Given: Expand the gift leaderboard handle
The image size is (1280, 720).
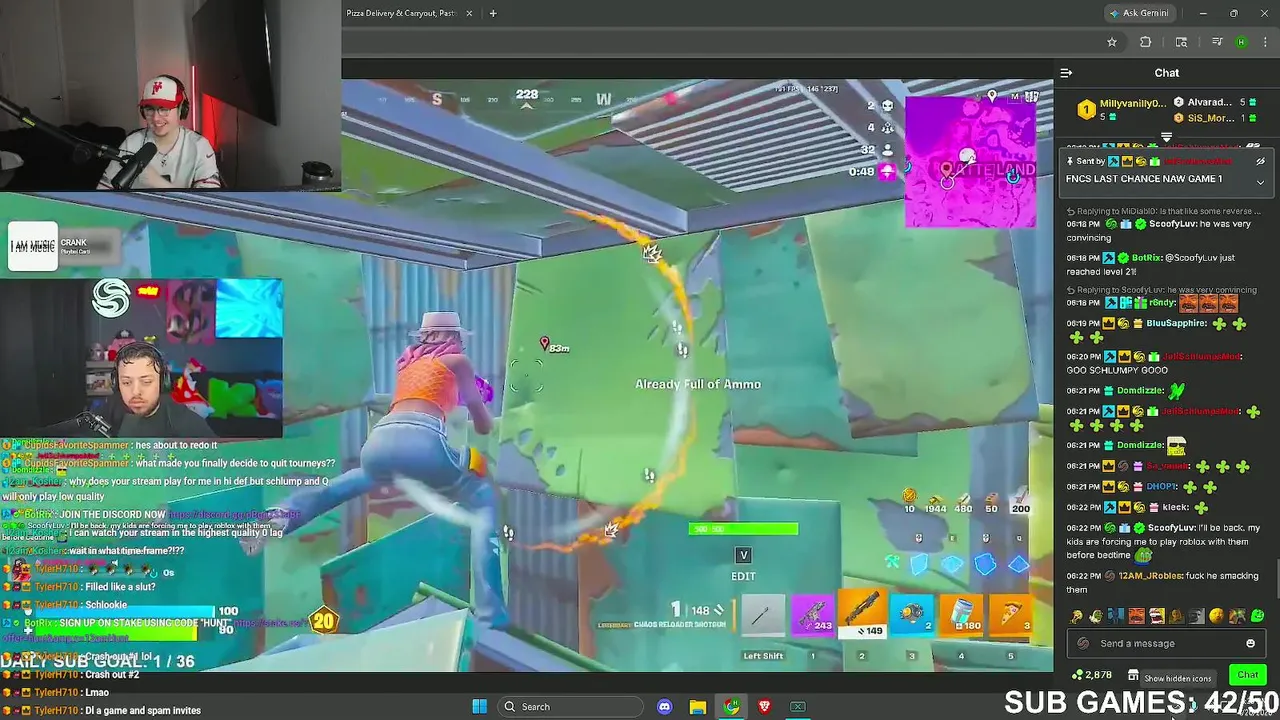Looking at the screenshot, I should click(1166, 137).
